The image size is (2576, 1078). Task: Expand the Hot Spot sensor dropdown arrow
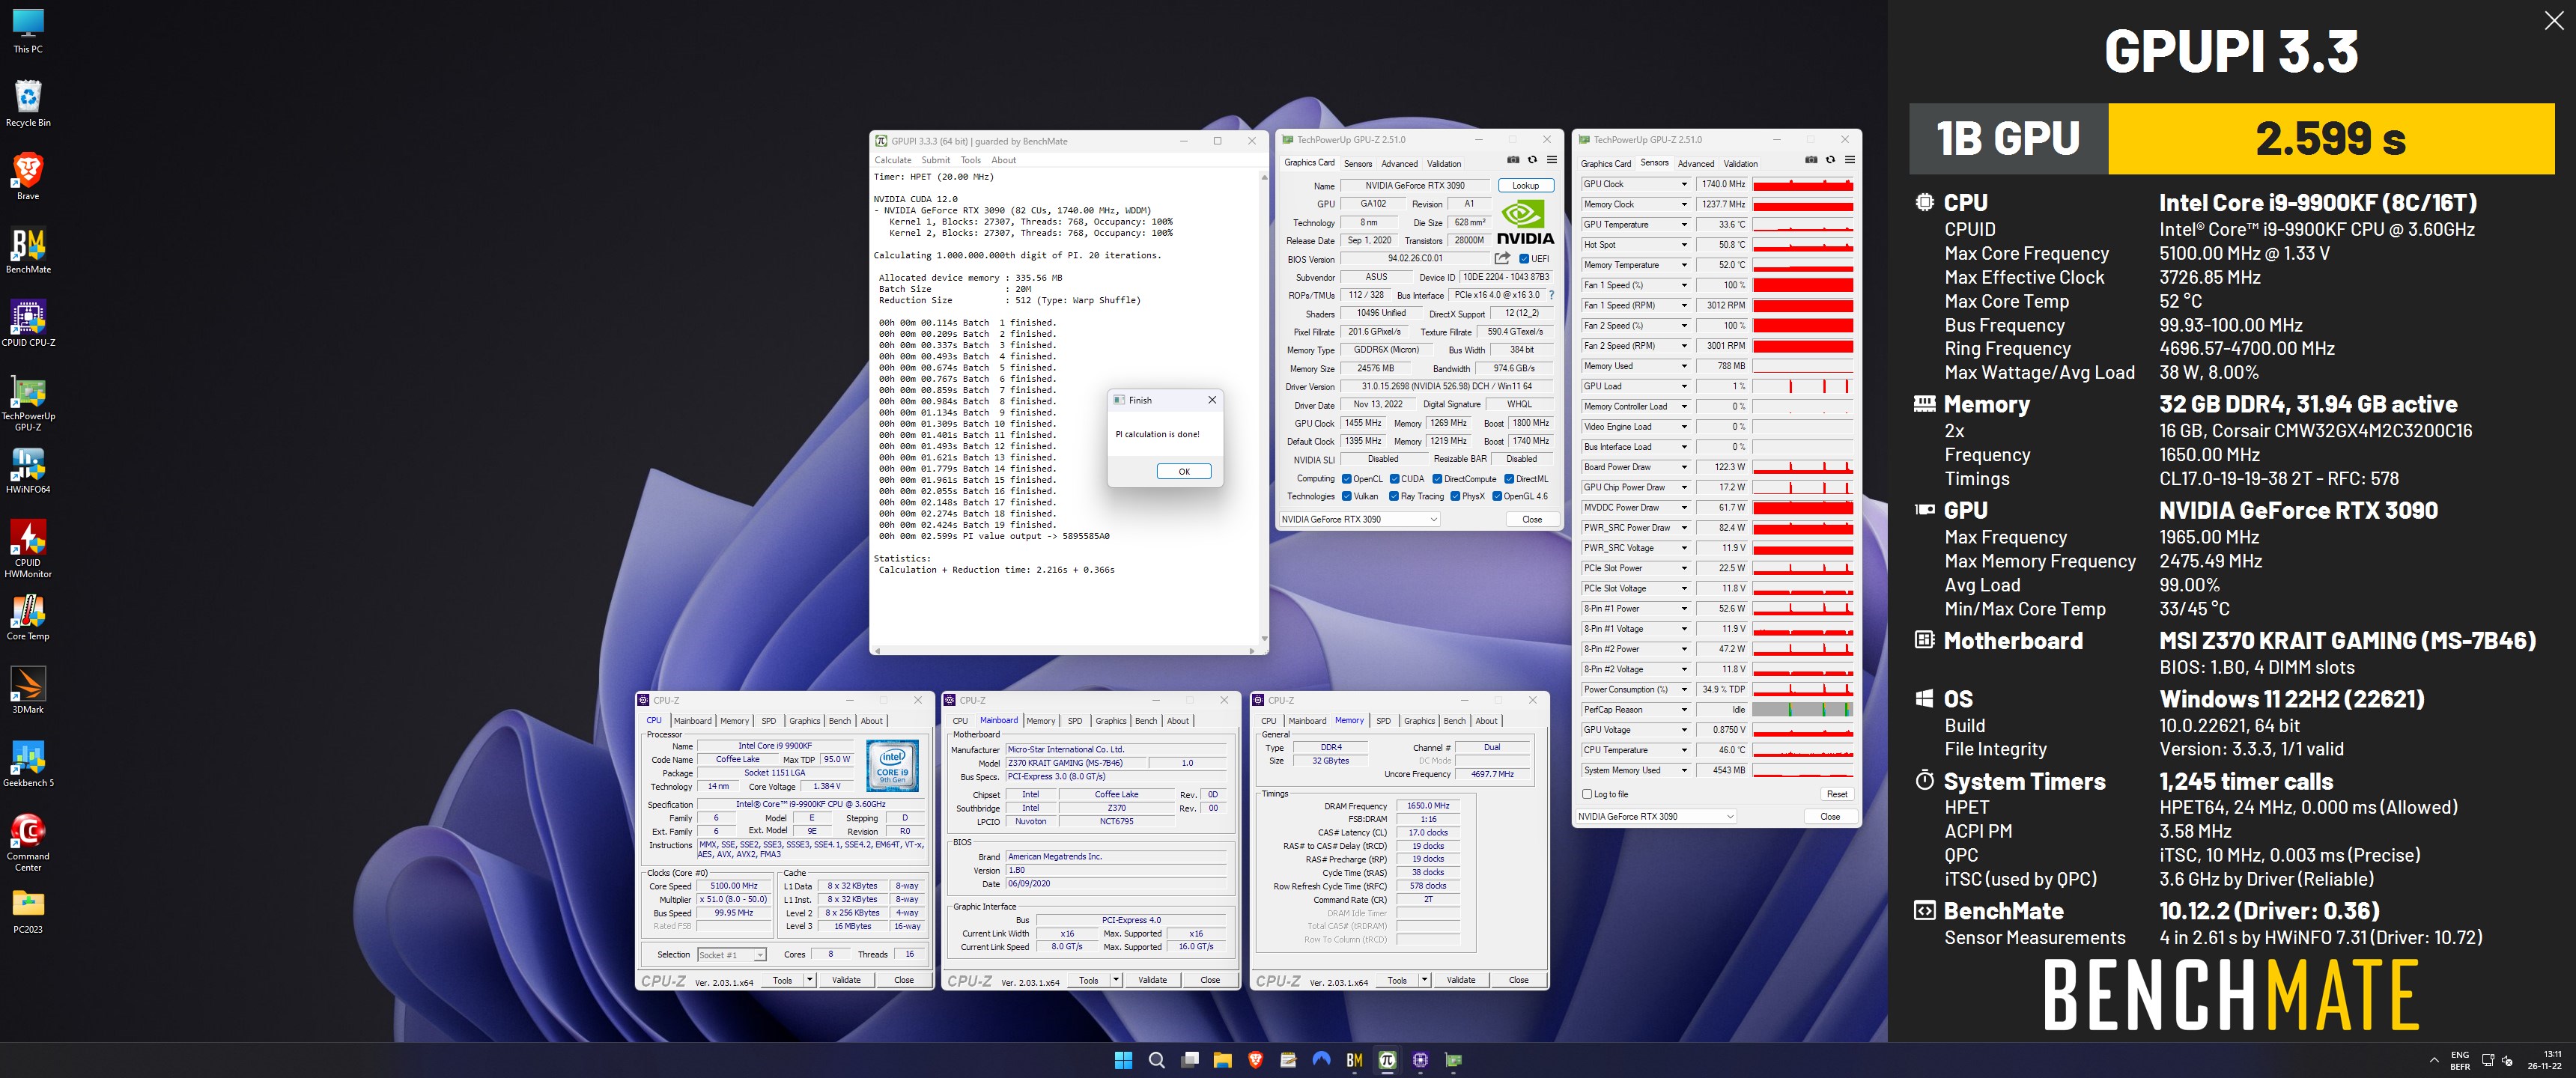coord(1684,245)
